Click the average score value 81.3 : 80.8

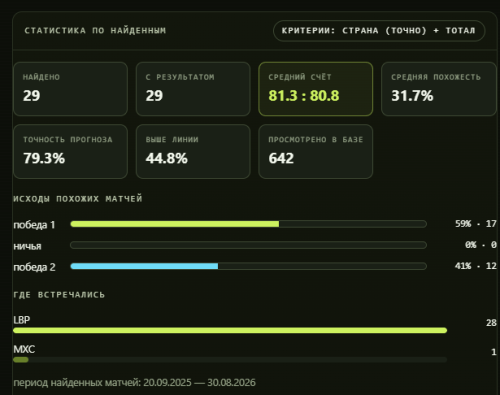point(304,96)
